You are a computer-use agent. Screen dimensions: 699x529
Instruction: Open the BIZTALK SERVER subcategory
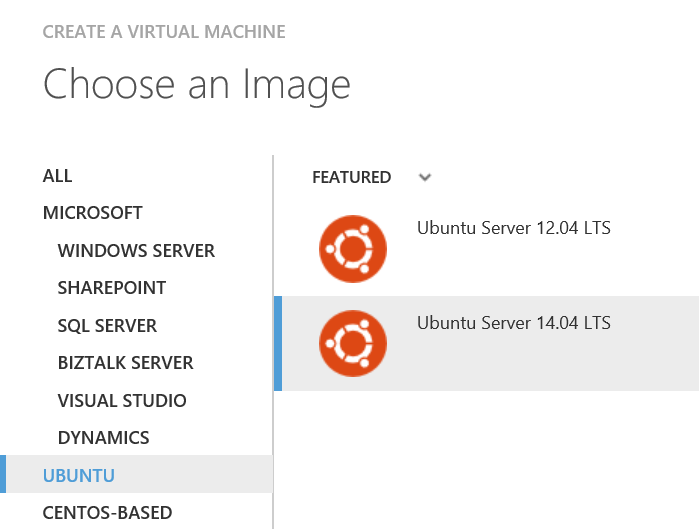coord(126,363)
